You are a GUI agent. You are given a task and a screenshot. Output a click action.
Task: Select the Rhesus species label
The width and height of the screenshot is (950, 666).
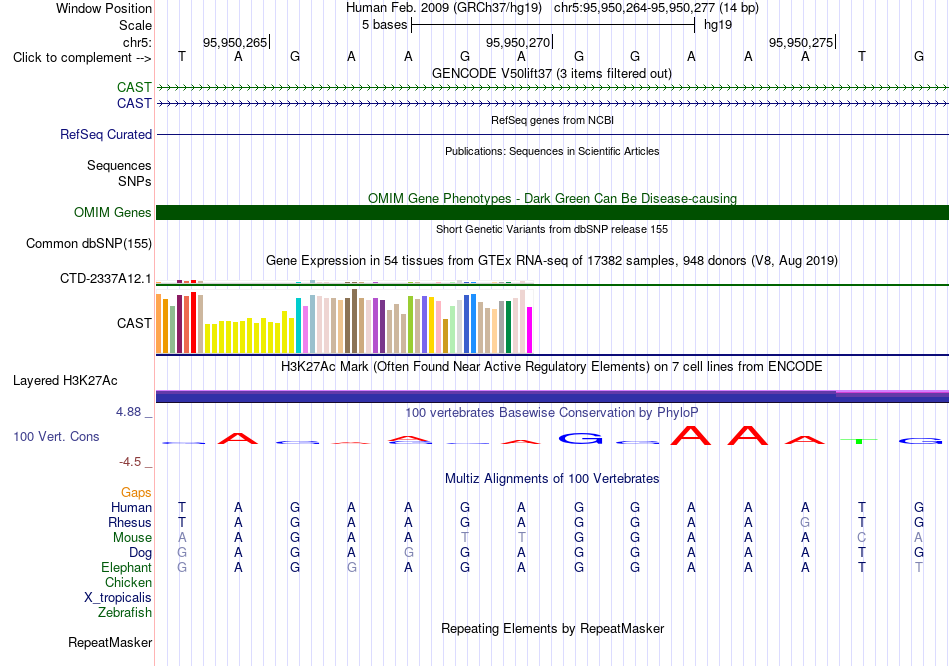pyautogui.click(x=130, y=522)
